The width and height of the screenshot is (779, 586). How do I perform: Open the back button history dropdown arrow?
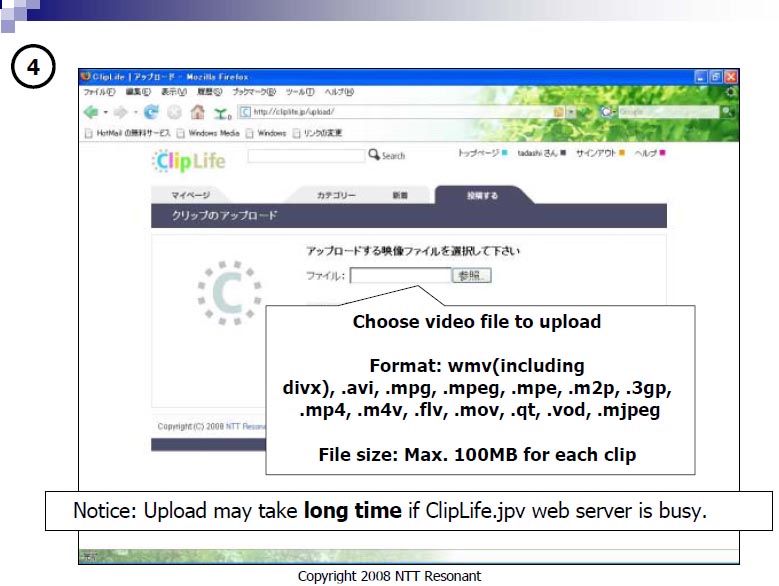(106, 113)
